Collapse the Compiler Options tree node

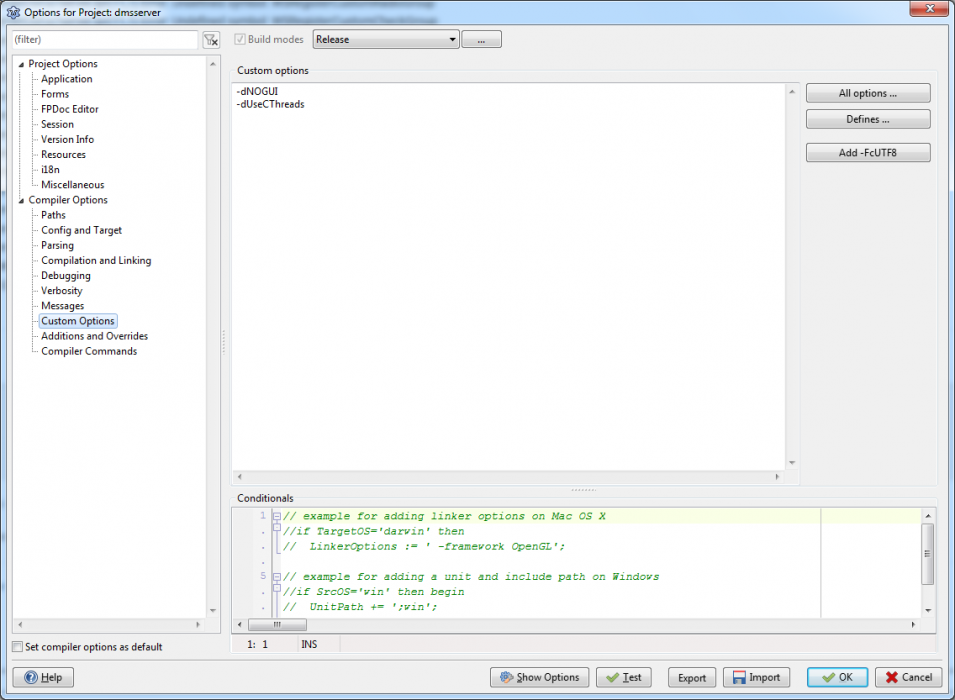21,200
